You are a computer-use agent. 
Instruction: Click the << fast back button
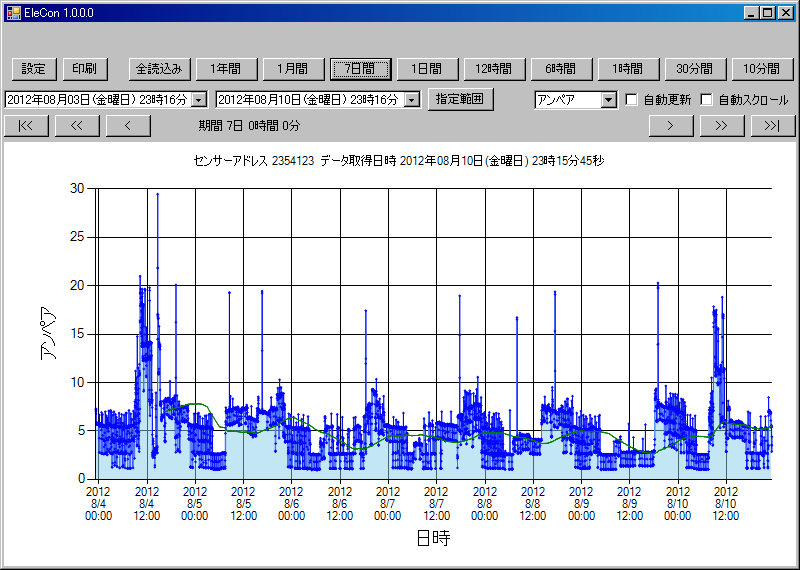[x=77, y=126]
